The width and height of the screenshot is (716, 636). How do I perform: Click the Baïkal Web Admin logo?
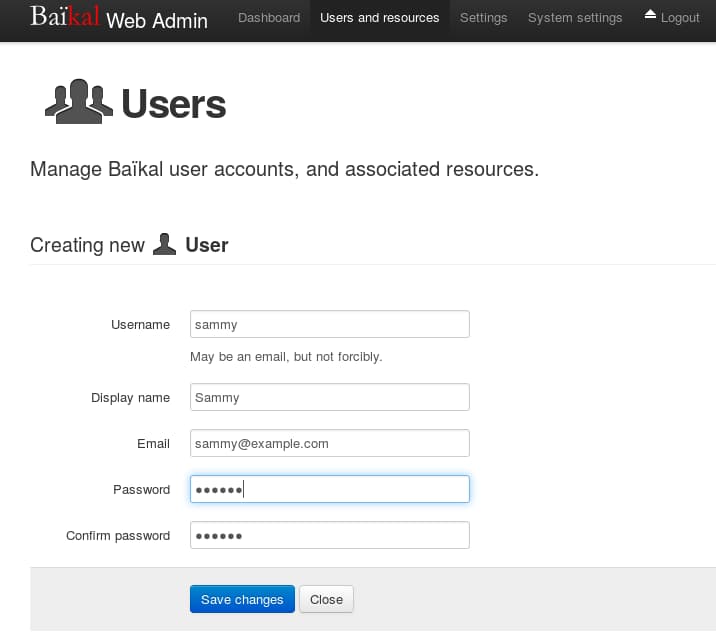(119, 17)
